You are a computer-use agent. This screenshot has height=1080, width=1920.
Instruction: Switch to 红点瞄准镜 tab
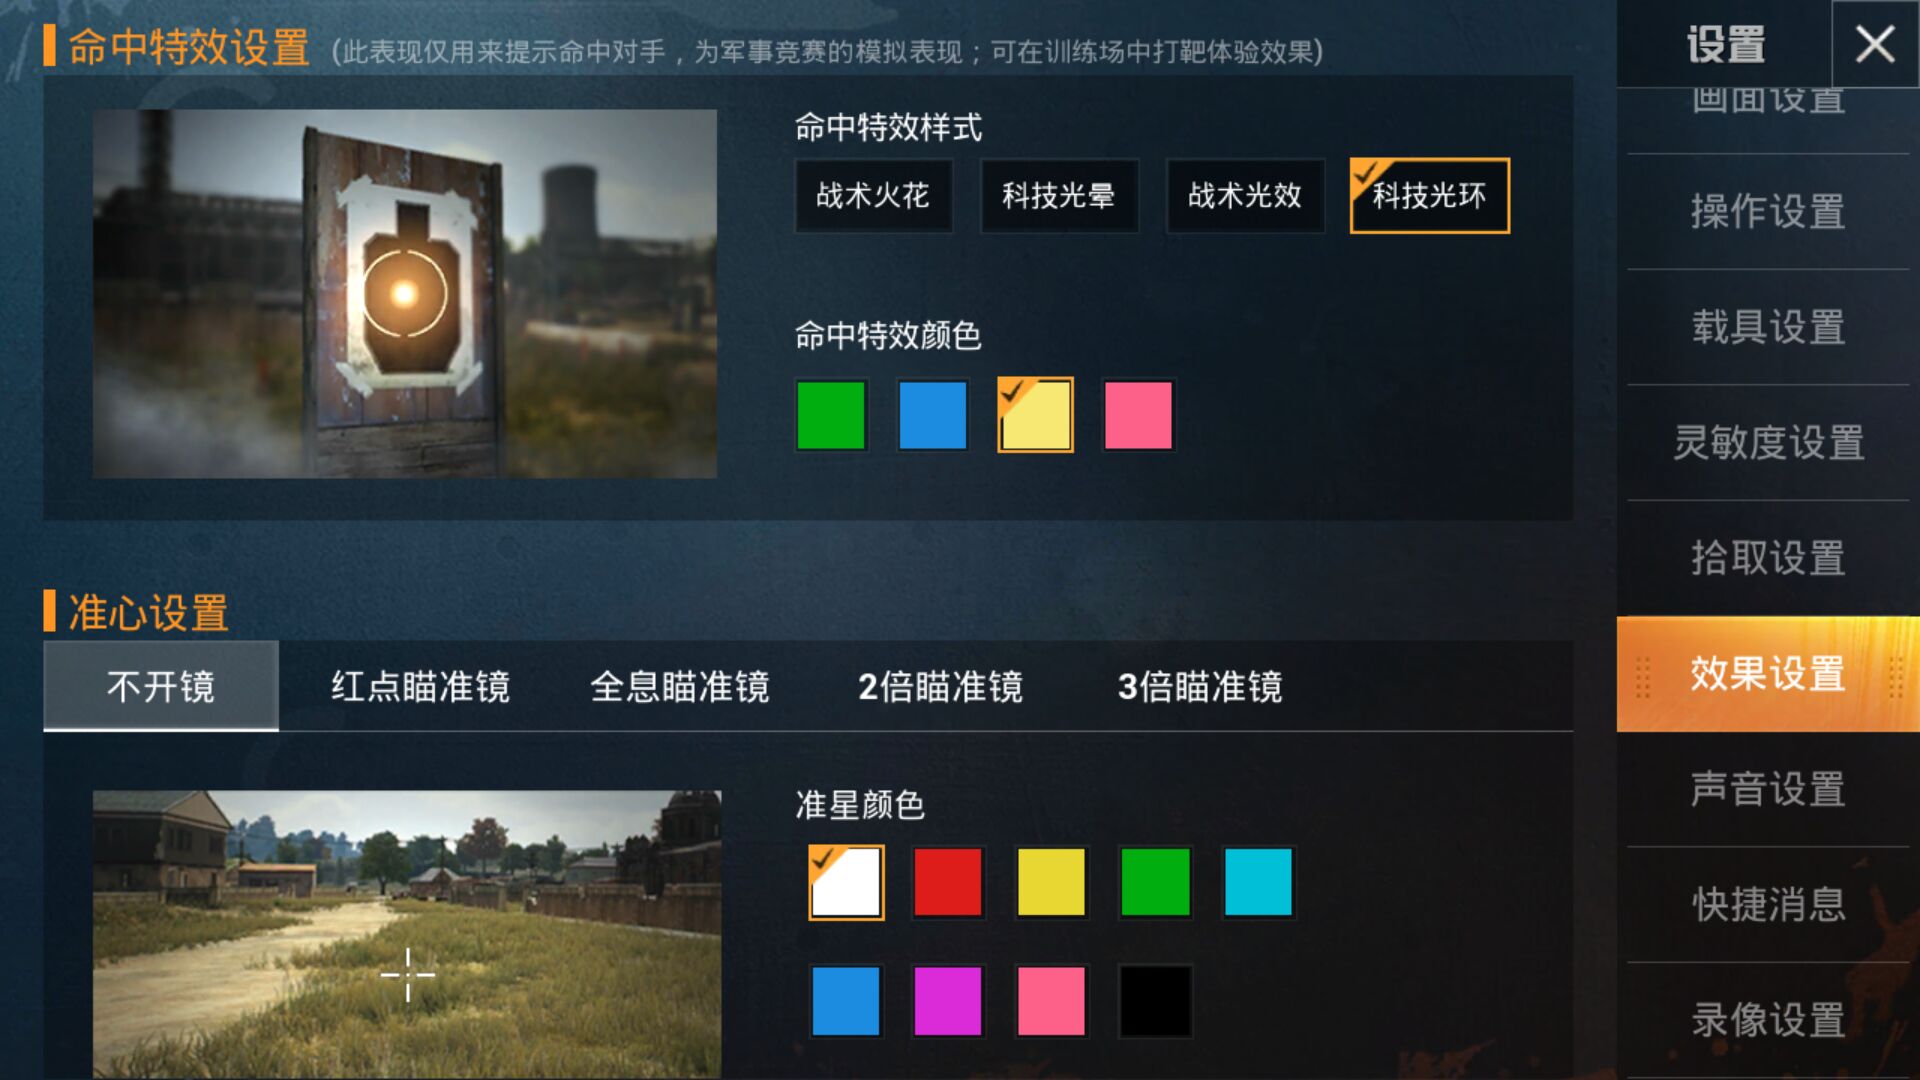[x=420, y=687]
